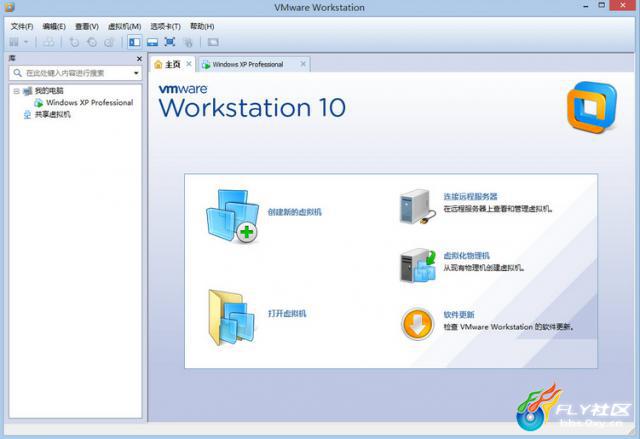This screenshot has height=439, width=640.
Task: Click the 检查 VMware Workstation 的软件更新 text
Action: click(509, 327)
